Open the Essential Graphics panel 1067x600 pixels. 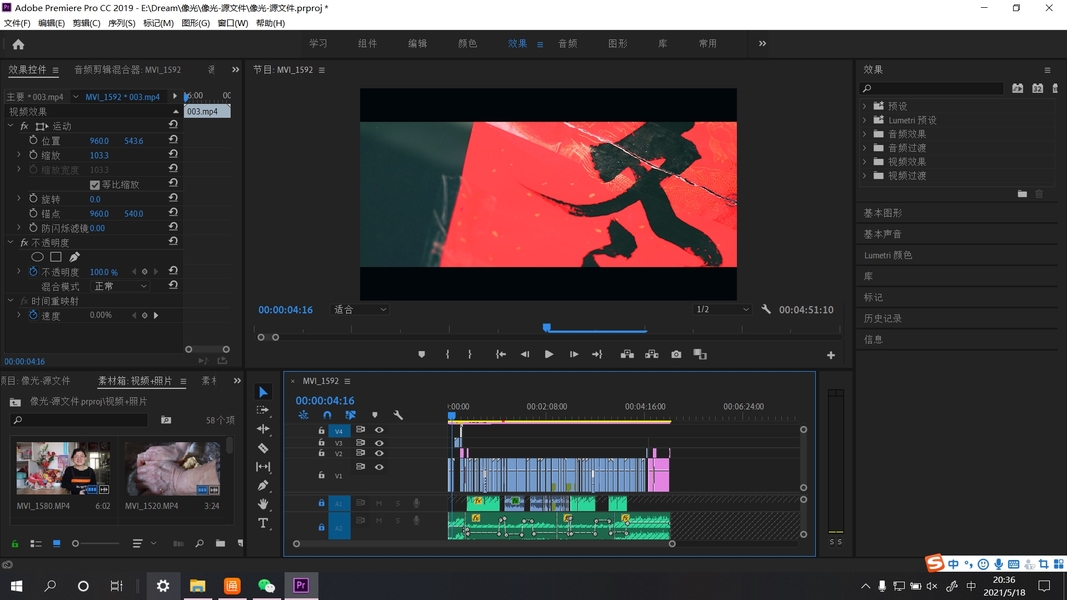click(883, 213)
